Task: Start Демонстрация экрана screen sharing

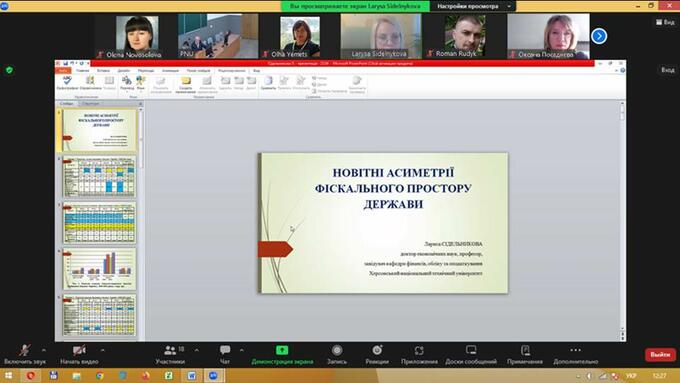Action: (282, 354)
